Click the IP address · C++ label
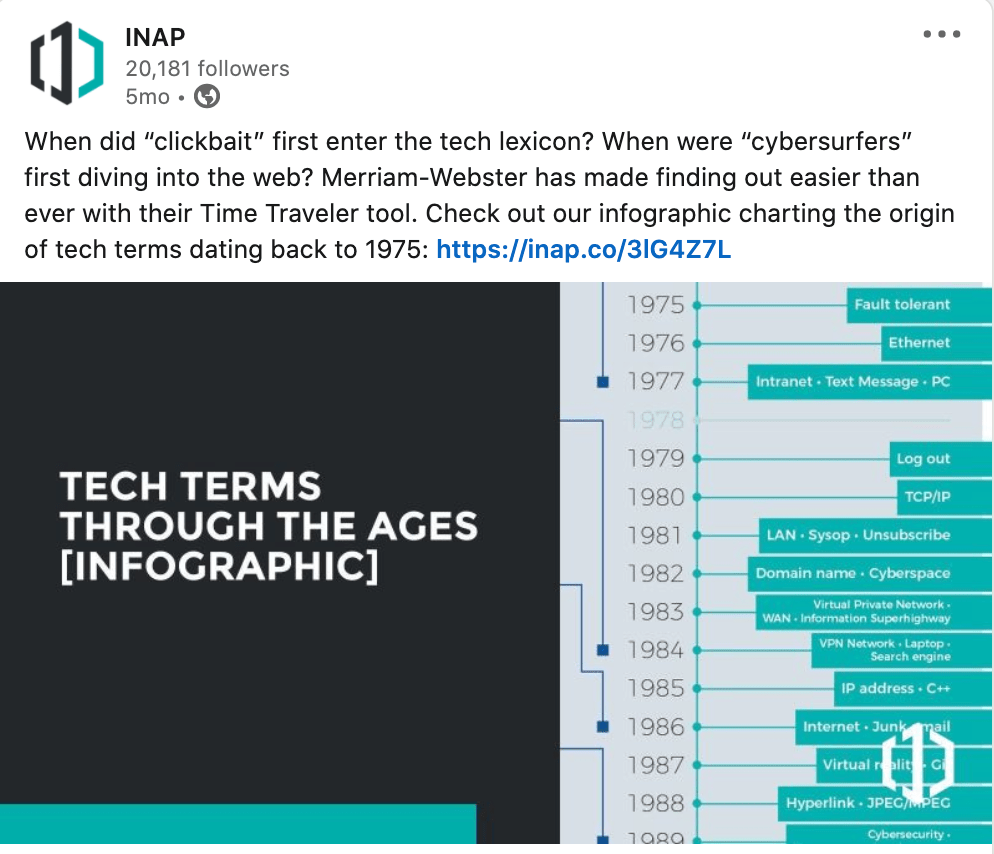 click(x=895, y=689)
